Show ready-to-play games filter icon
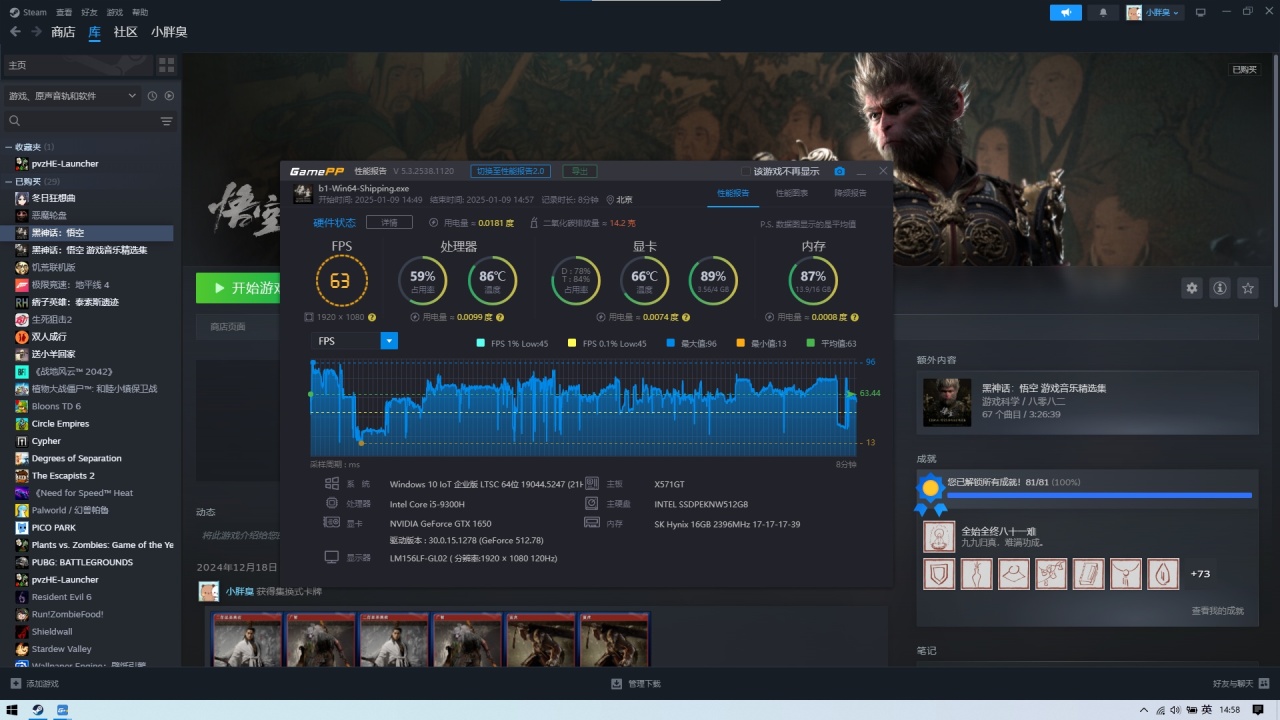 [x=169, y=96]
